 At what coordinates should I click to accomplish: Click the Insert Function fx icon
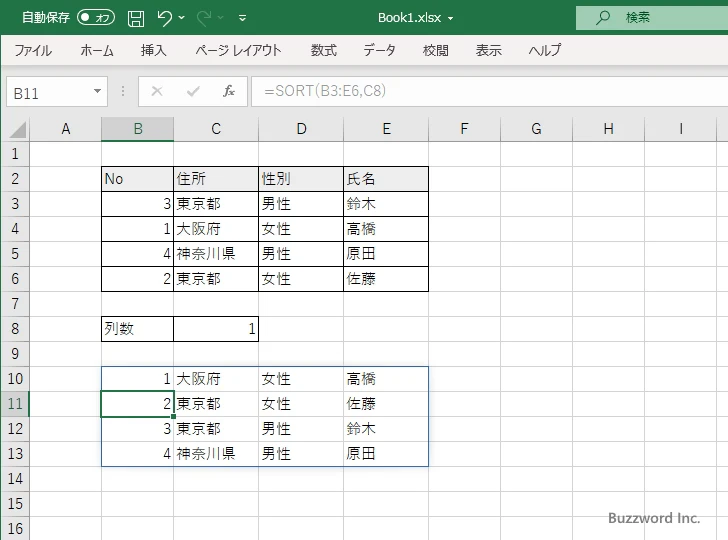point(229,91)
